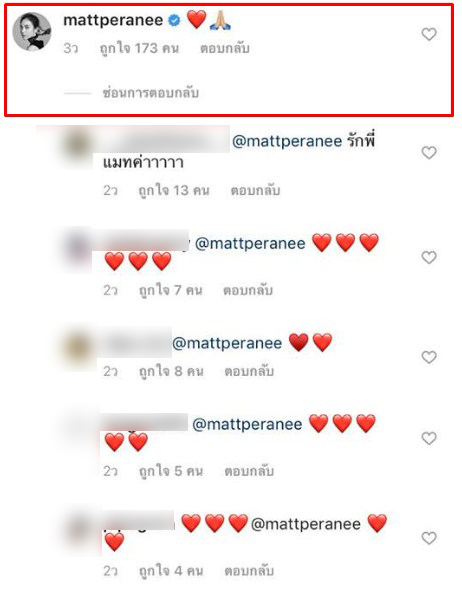View the 13 likes list on first reply
The height and width of the screenshot is (600, 462).
click(174, 191)
